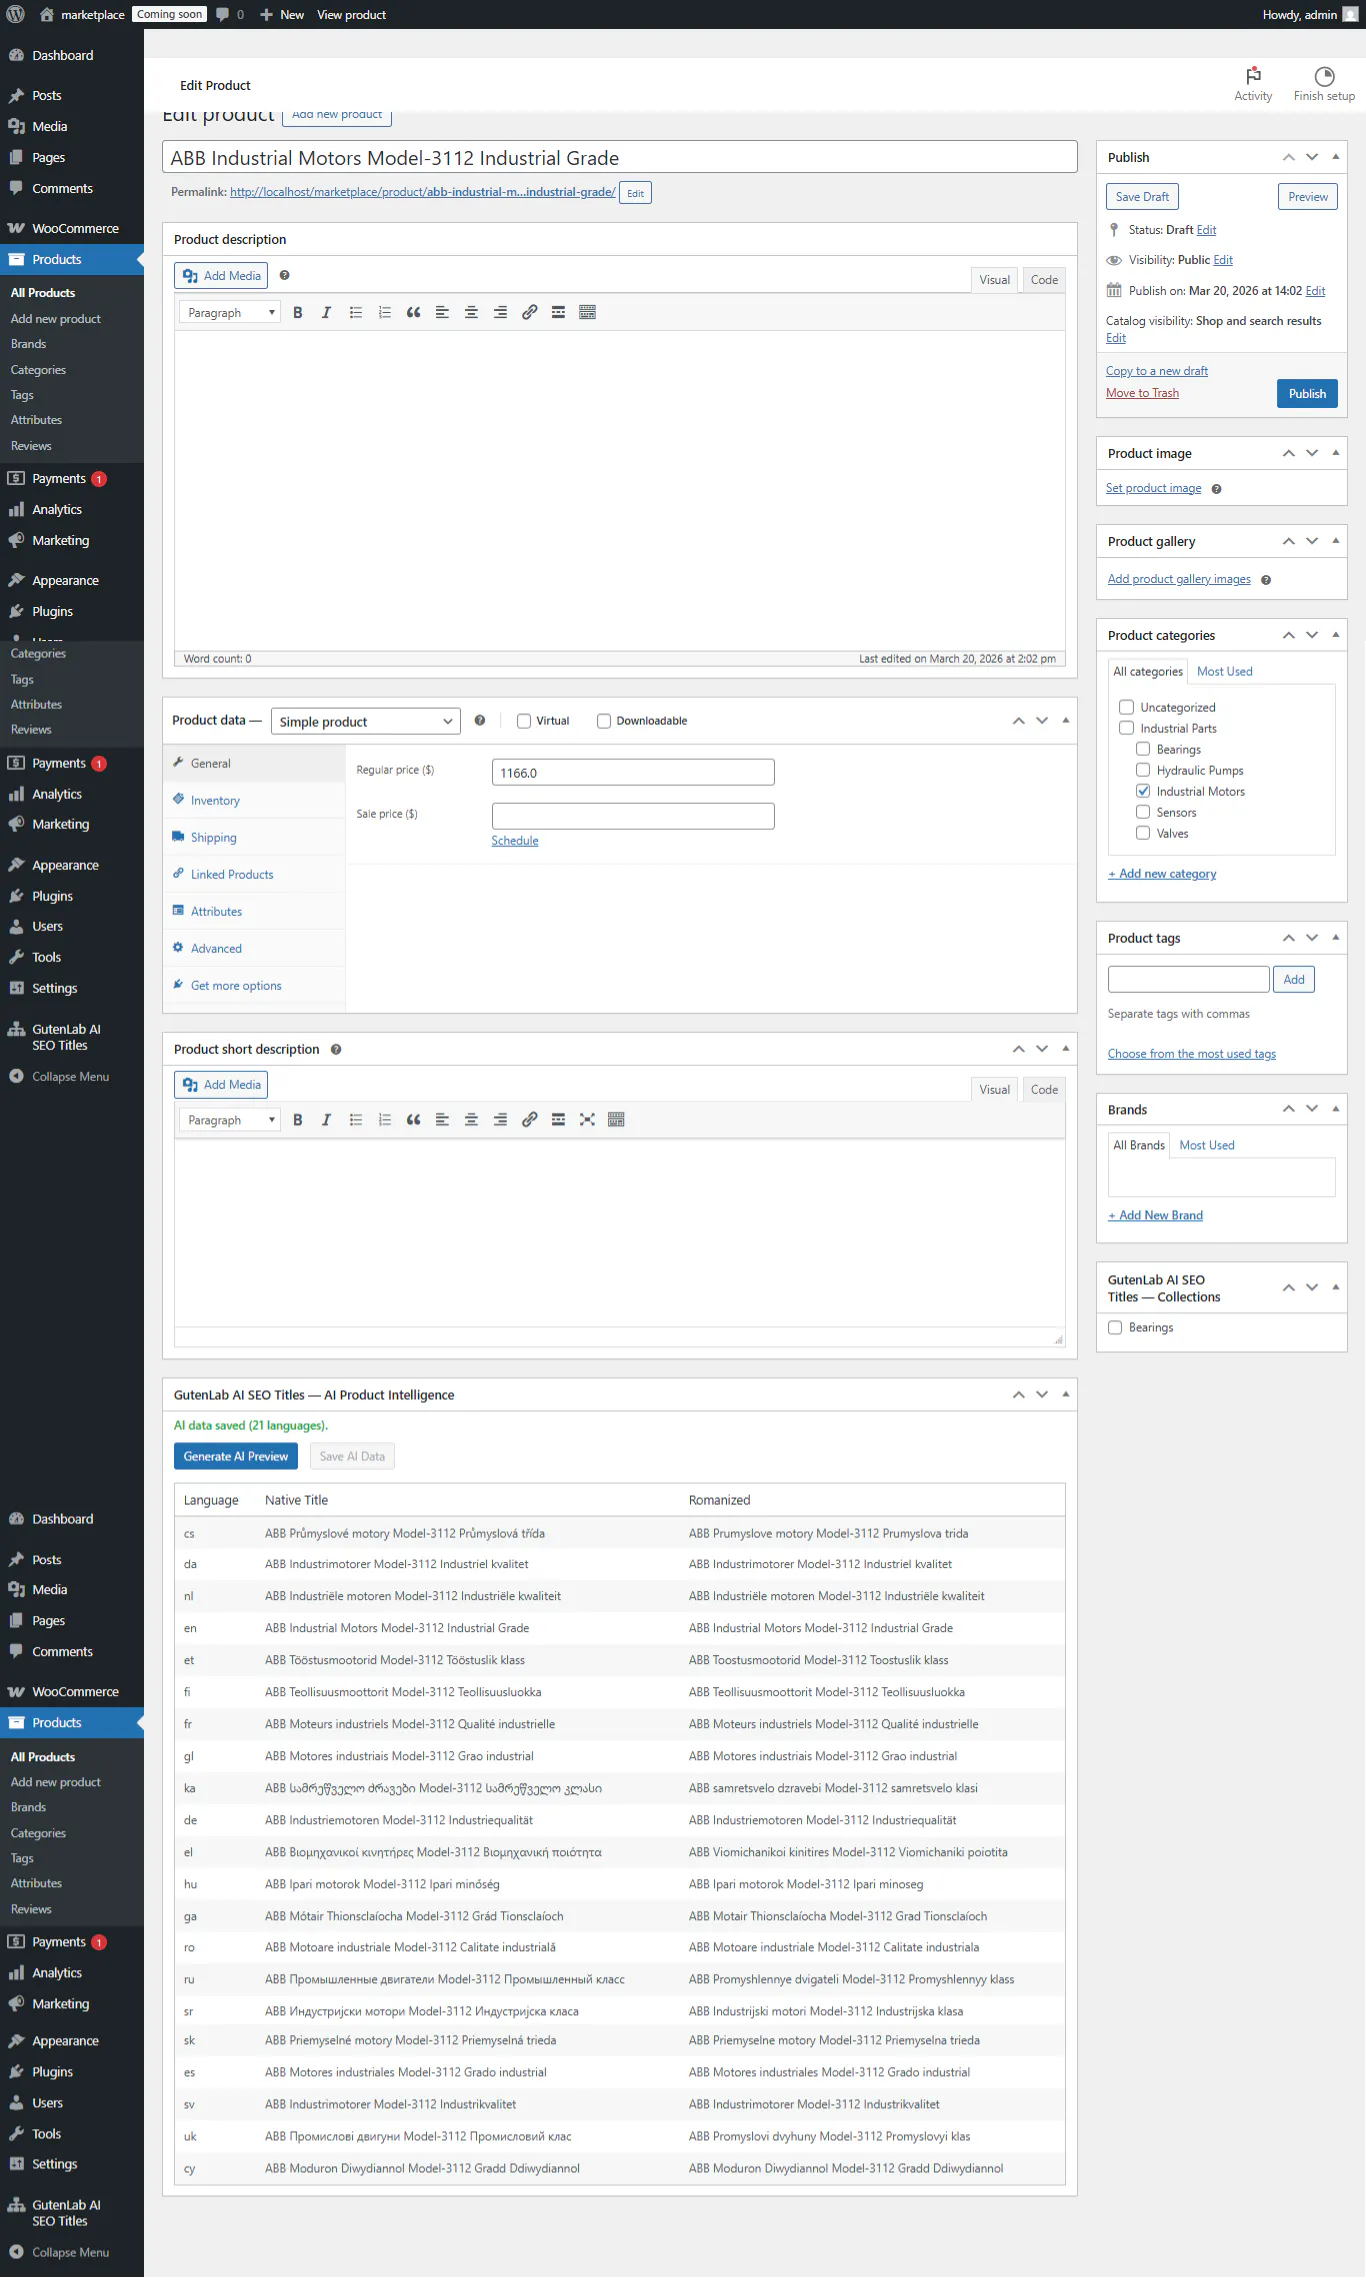Open the WordPress logo menu in admin bar
Screen dimensions: 1366x2283
click(x=15, y=14)
